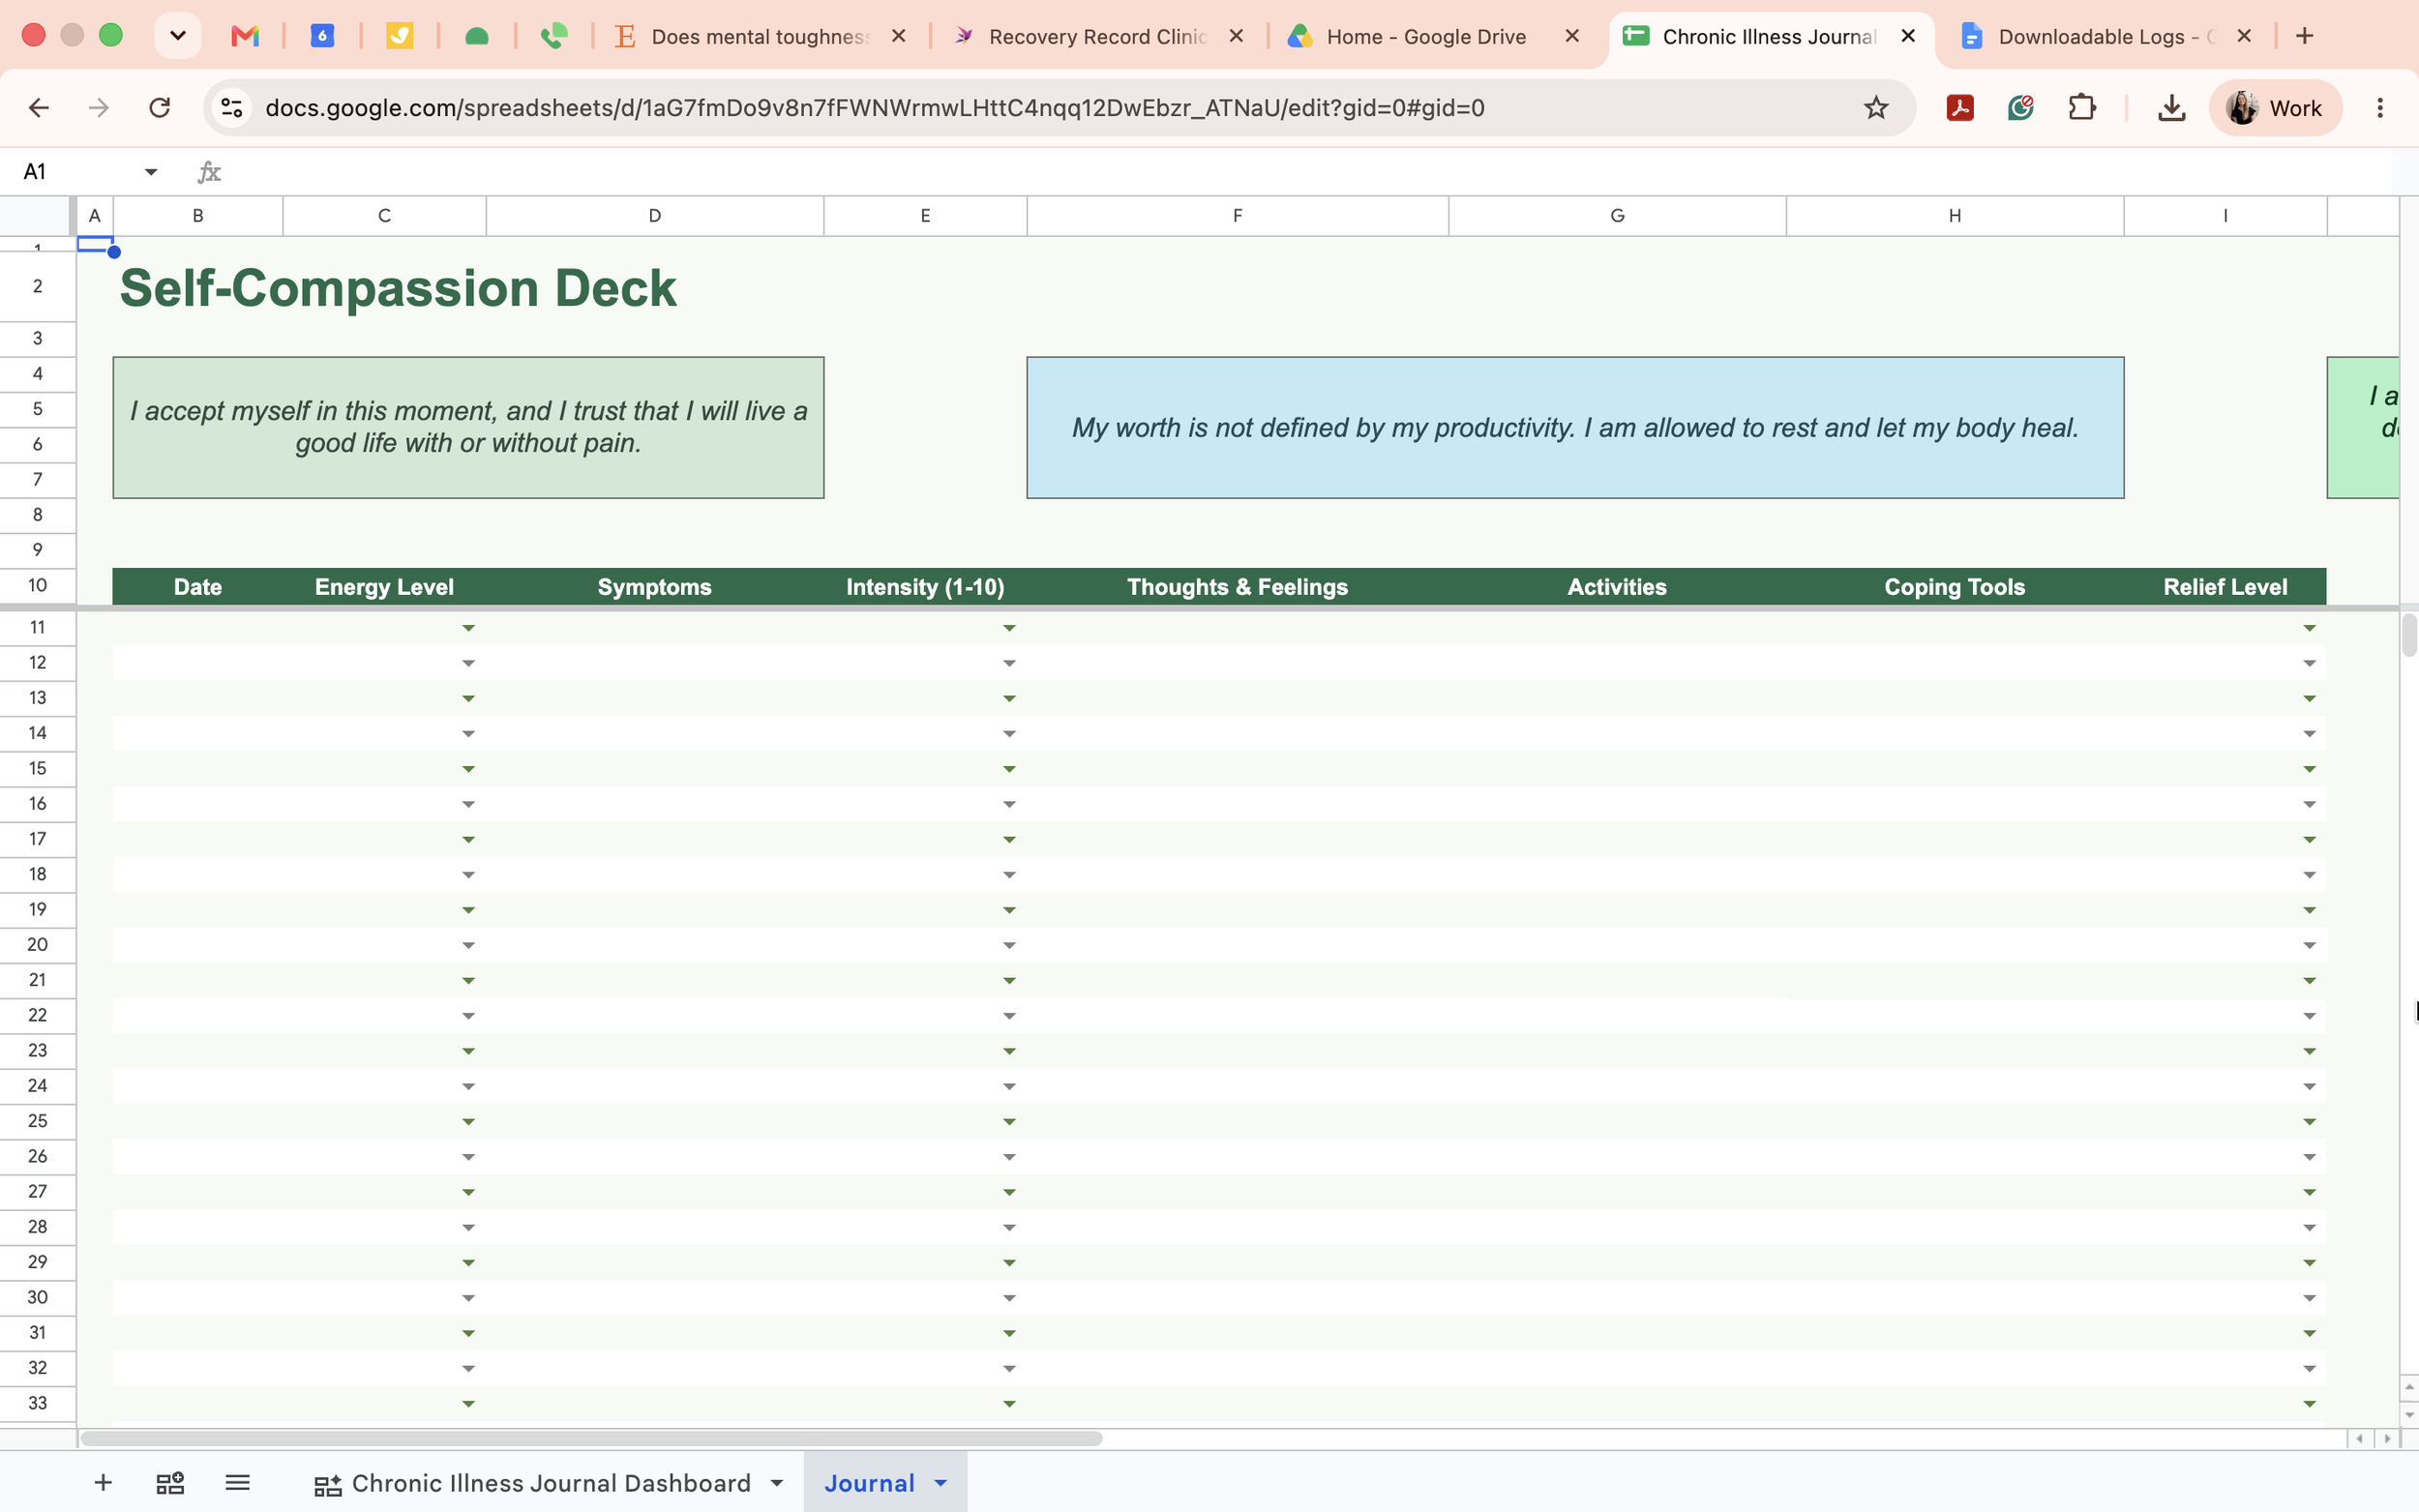This screenshot has width=2419, height=1512.
Task: Select the Journal sheet tab
Action: pyautogui.click(x=868, y=1483)
